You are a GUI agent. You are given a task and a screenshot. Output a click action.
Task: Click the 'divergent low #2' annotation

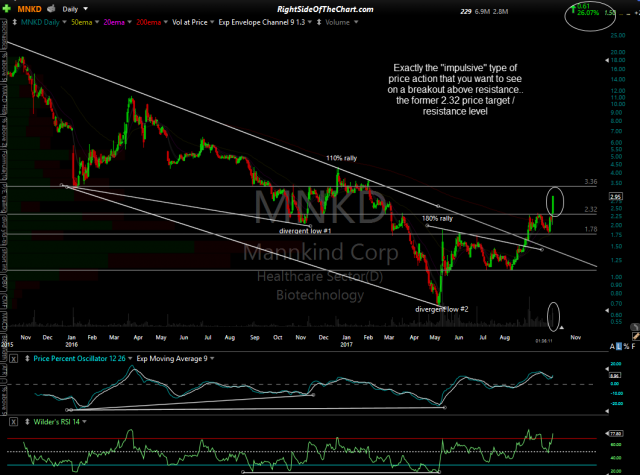click(442, 309)
